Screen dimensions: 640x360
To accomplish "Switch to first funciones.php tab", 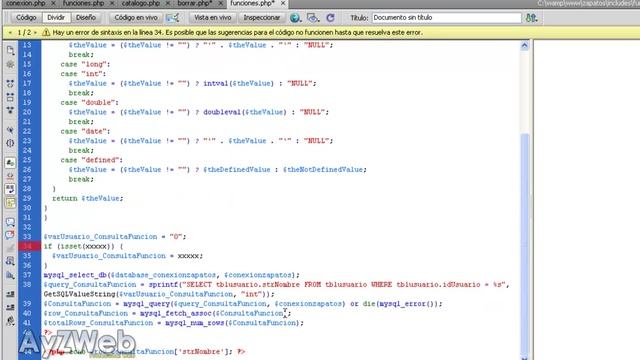I will [83, 3].
